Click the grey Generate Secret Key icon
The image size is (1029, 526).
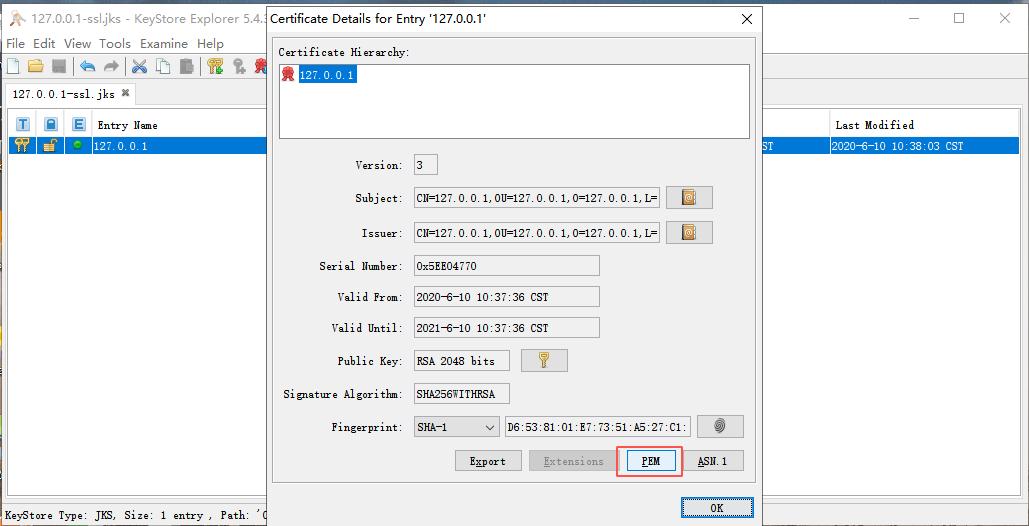(240, 66)
